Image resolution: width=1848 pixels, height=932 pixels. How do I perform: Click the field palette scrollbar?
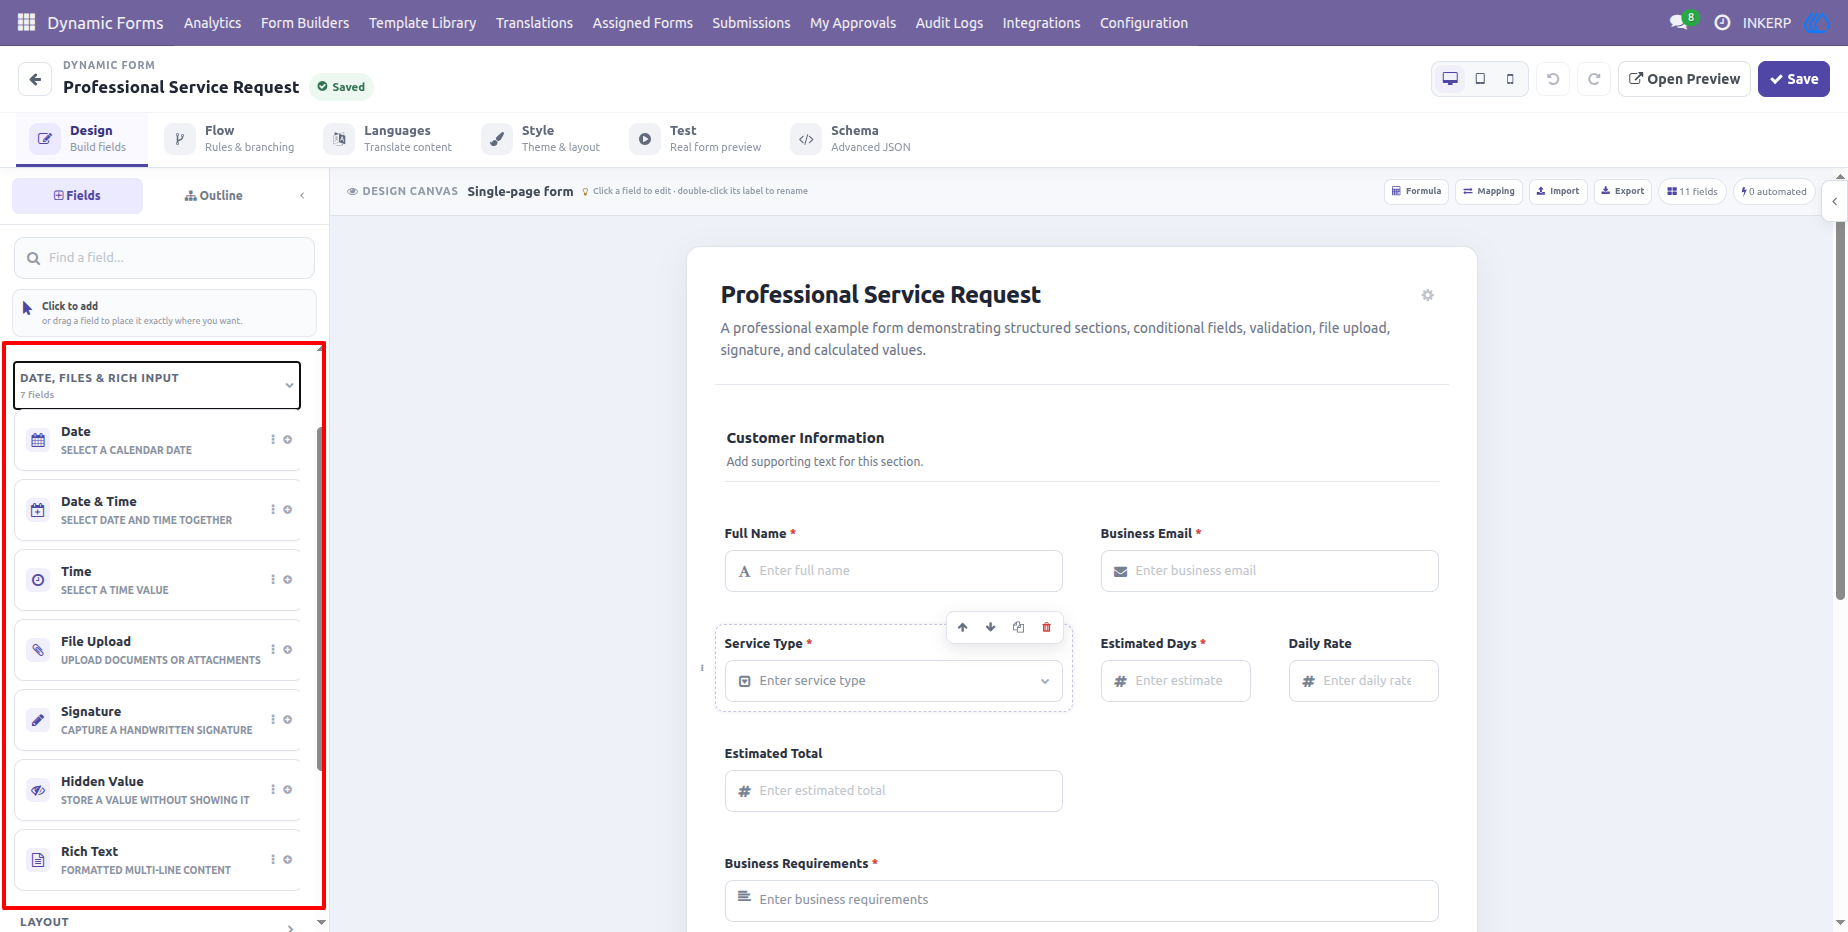(x=320, y=600)
